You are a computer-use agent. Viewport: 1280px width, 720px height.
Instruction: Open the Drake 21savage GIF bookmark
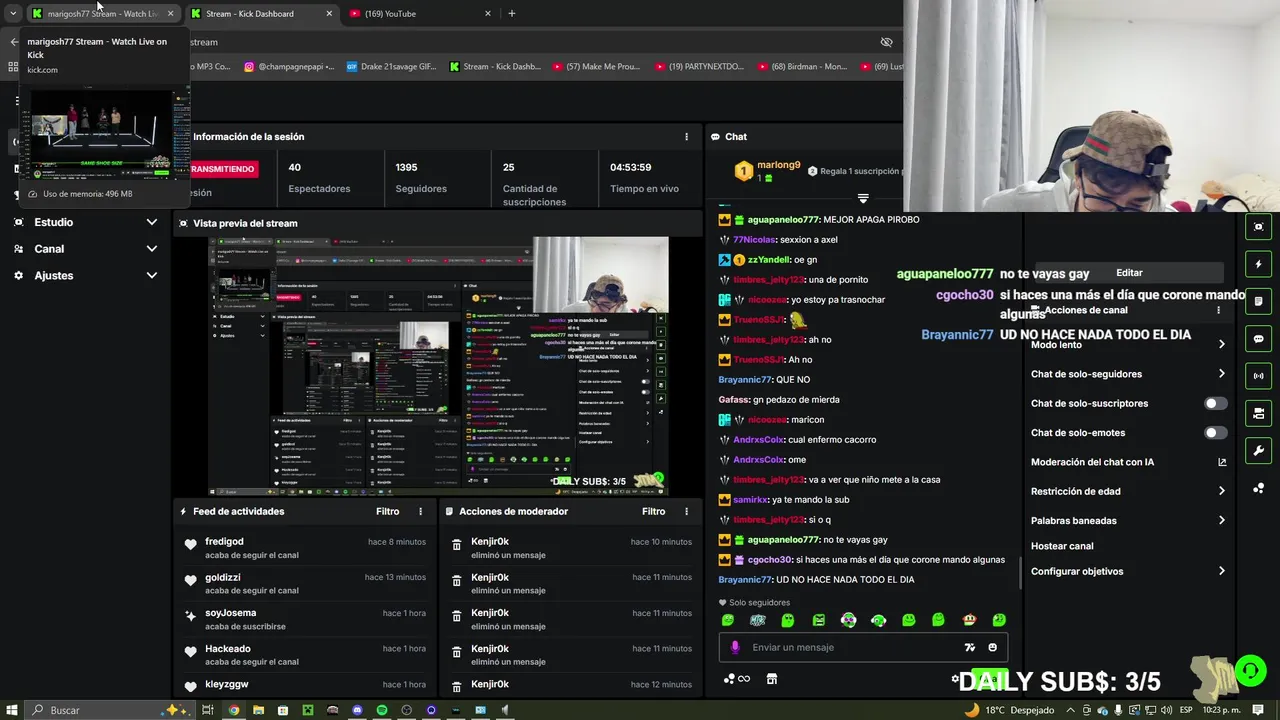pos(392,67)
